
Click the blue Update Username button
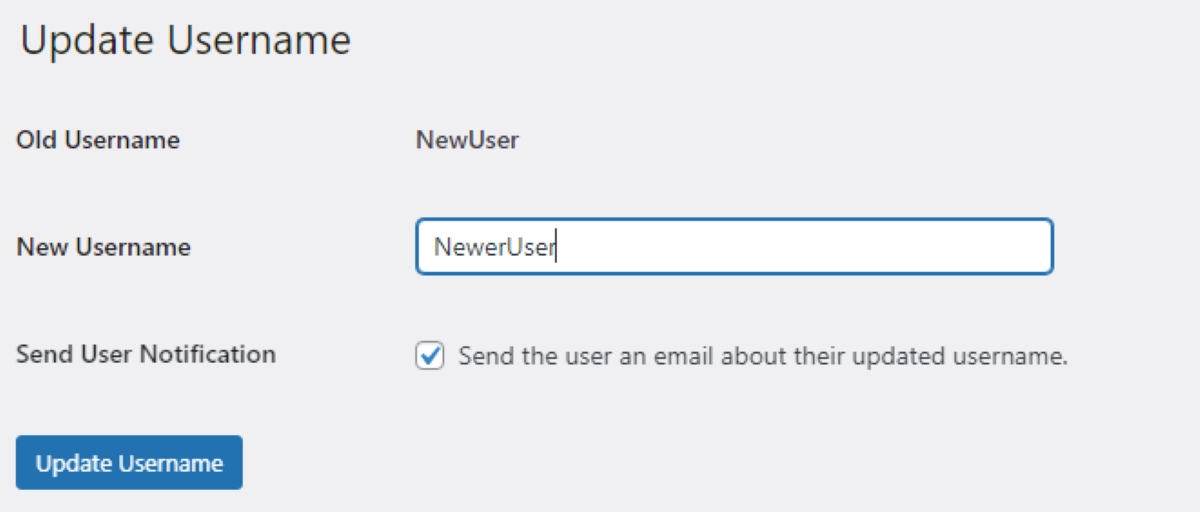coord(129,463)
